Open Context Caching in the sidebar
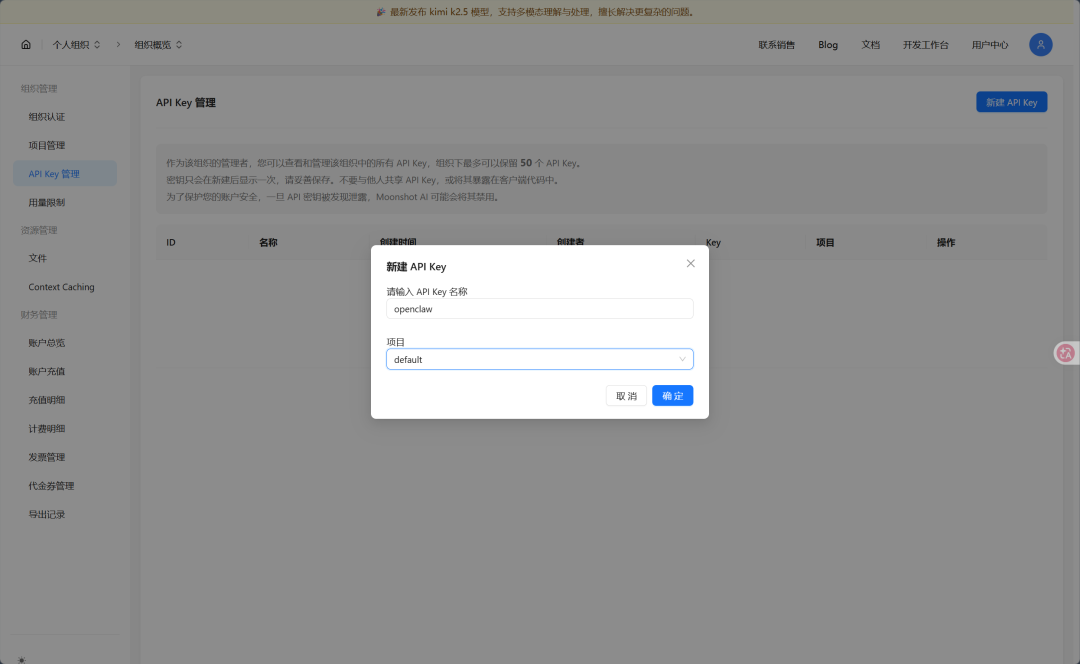The width and height of the screenshot is (1080, 664). (65, 287)
